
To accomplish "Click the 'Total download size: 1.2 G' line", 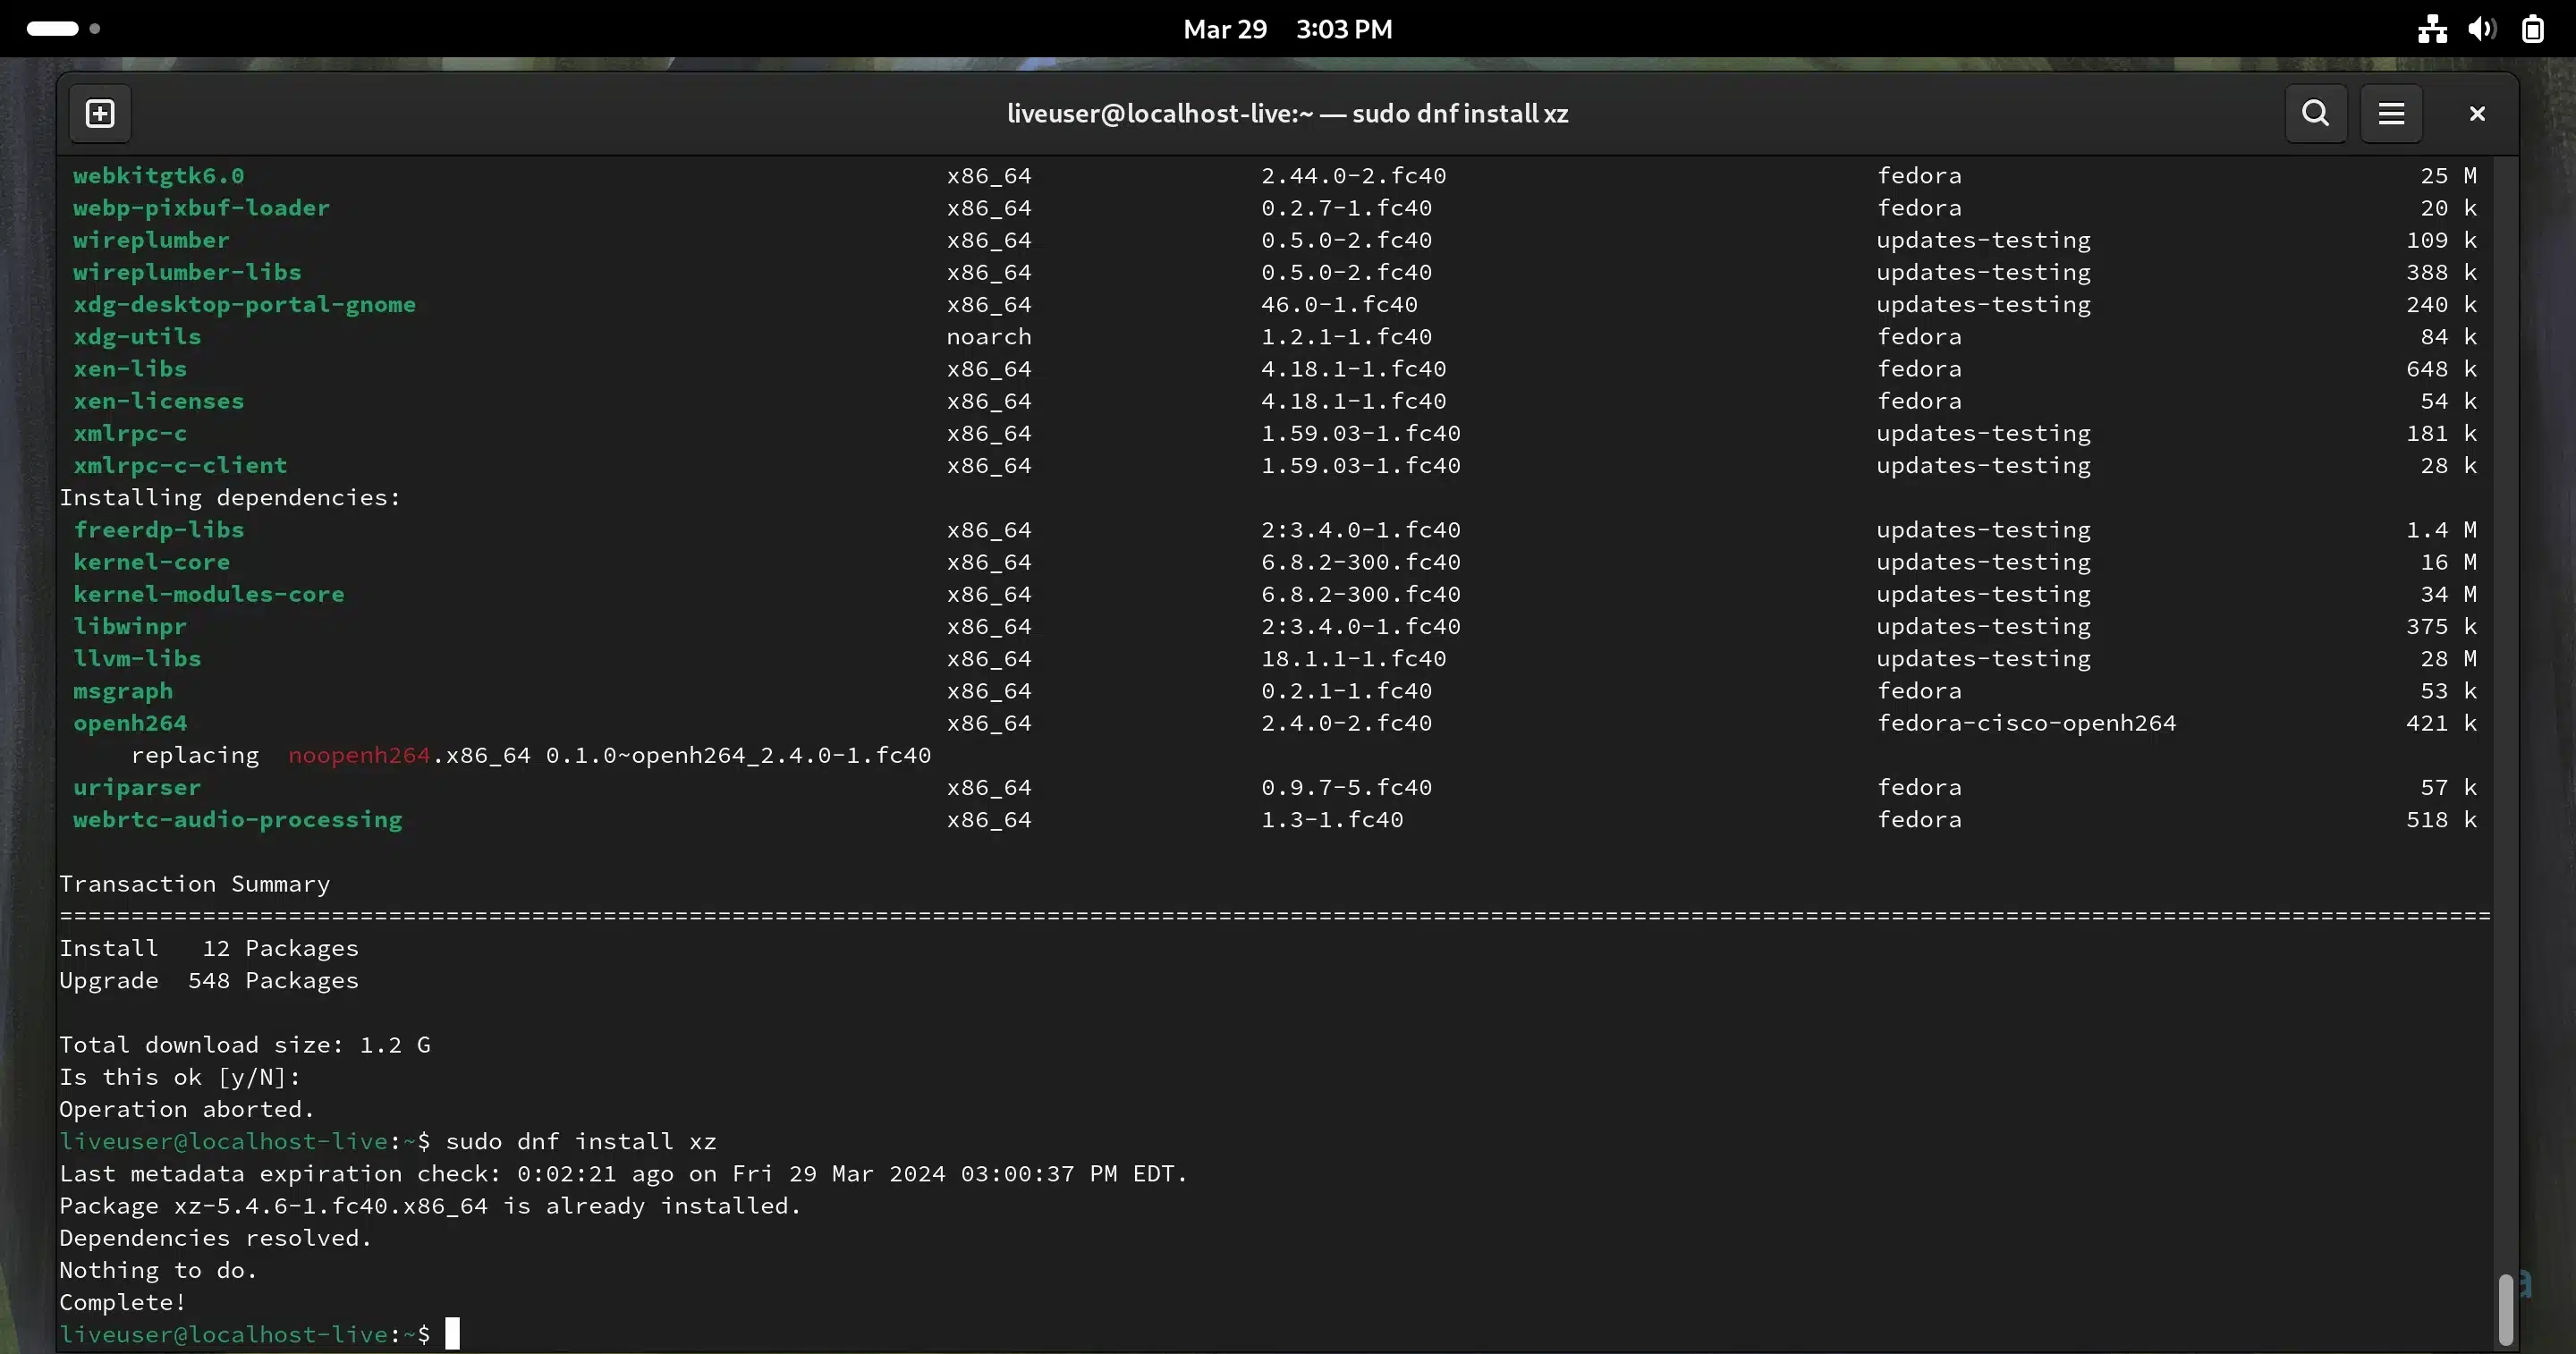I will [245, 1045].
